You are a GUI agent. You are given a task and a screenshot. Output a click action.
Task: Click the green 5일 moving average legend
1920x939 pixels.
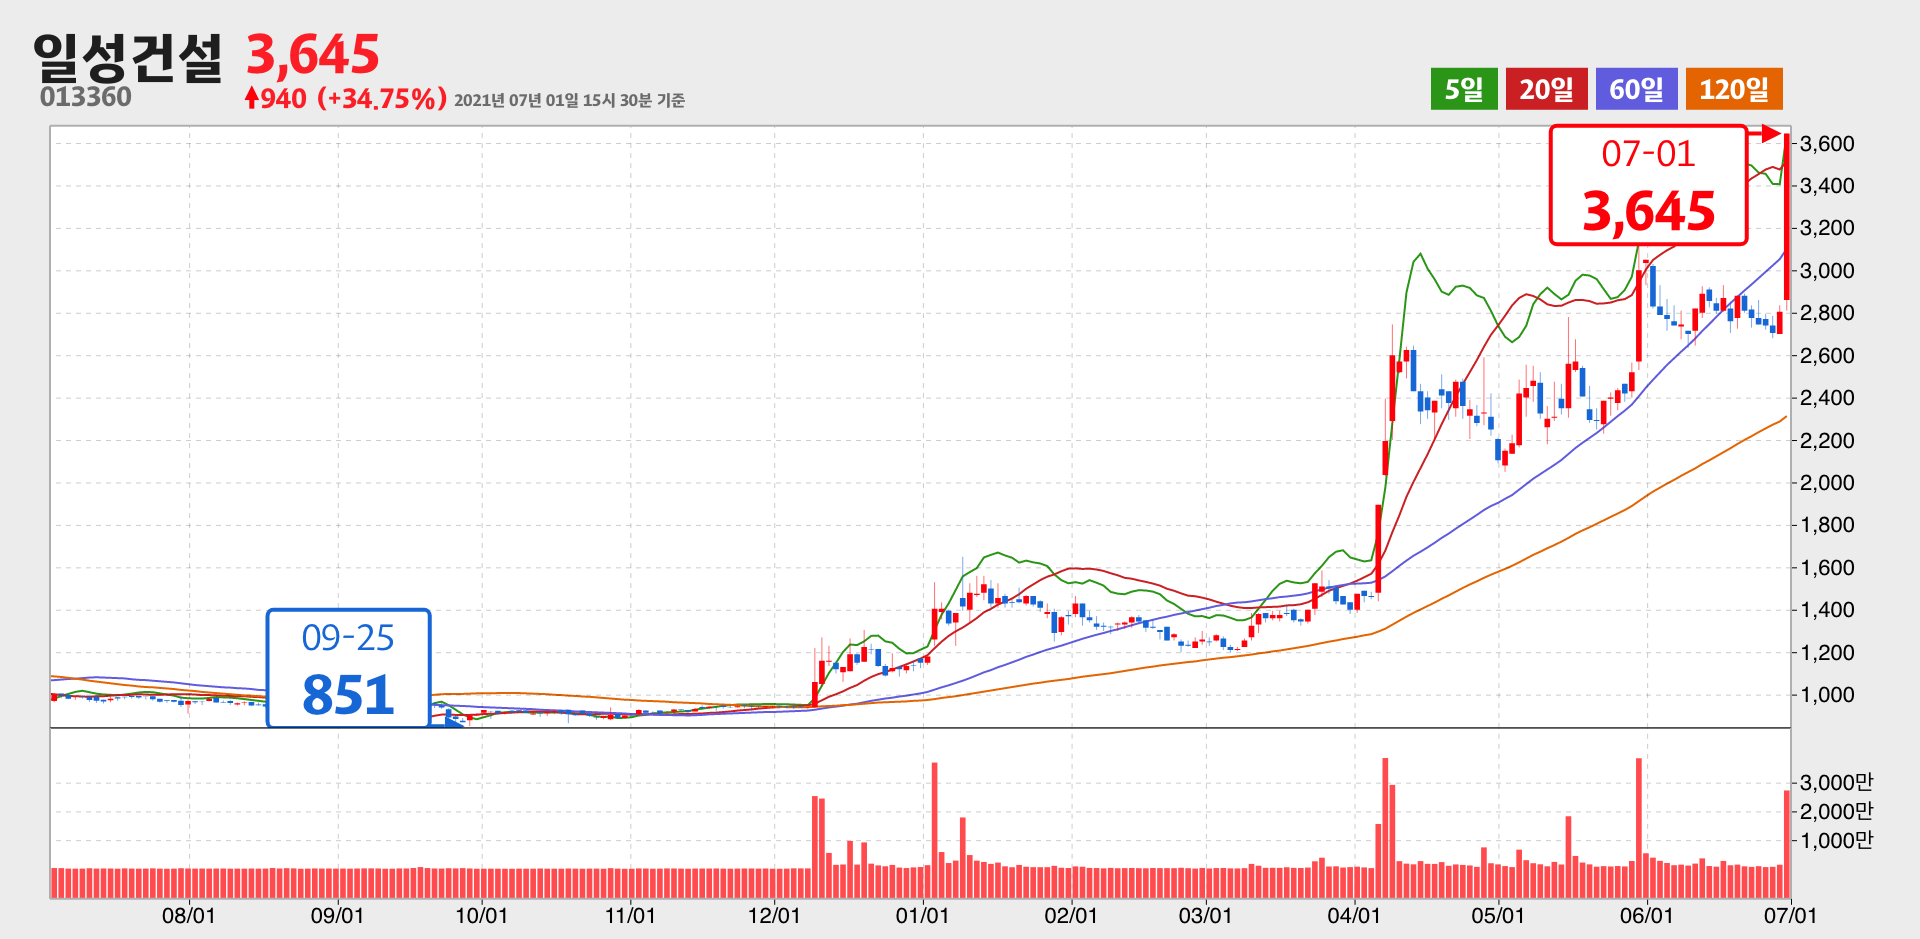[x=1464, y=89]
